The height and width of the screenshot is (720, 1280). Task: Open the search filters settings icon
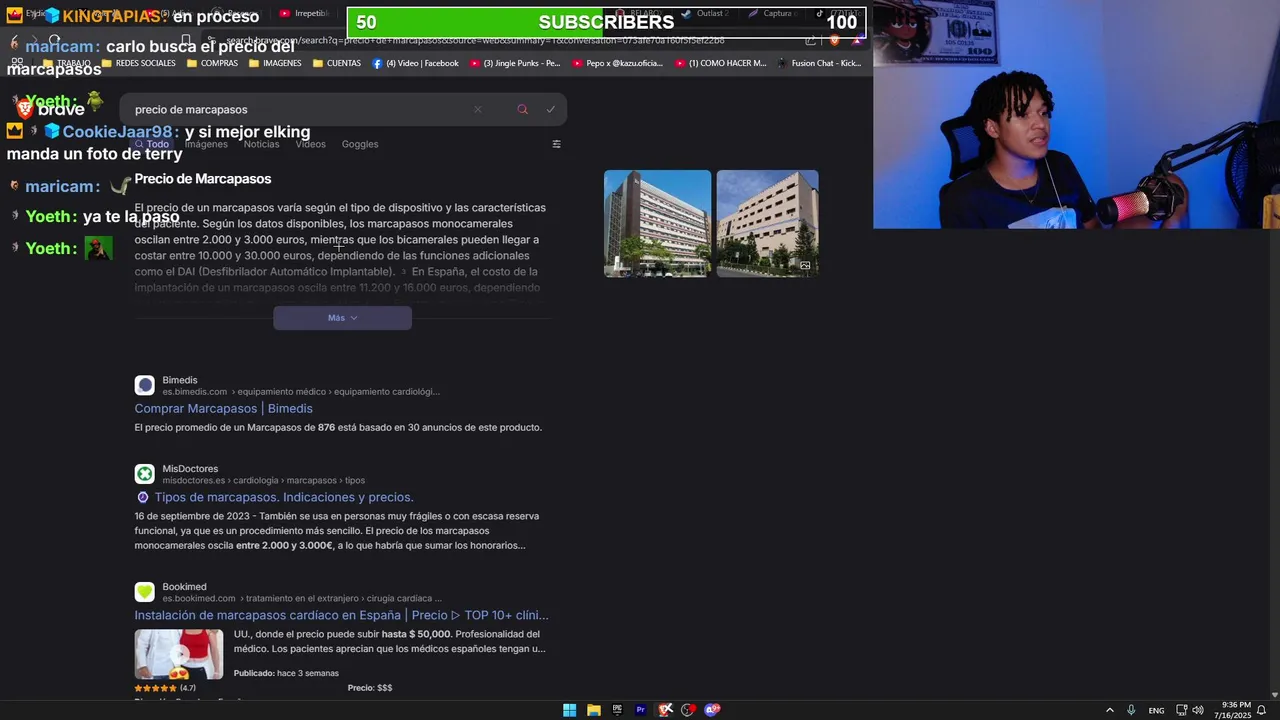556,144
